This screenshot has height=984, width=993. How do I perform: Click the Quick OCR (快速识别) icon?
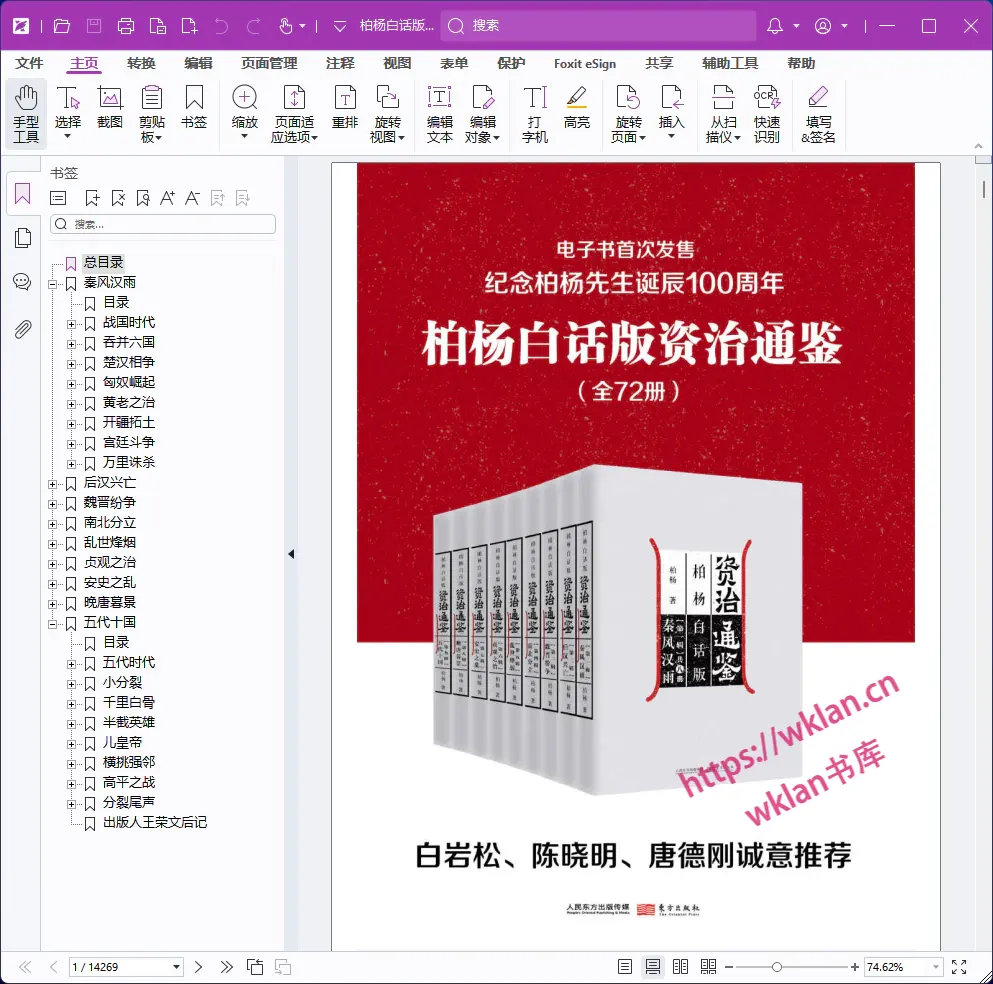[x=767, y=113]
